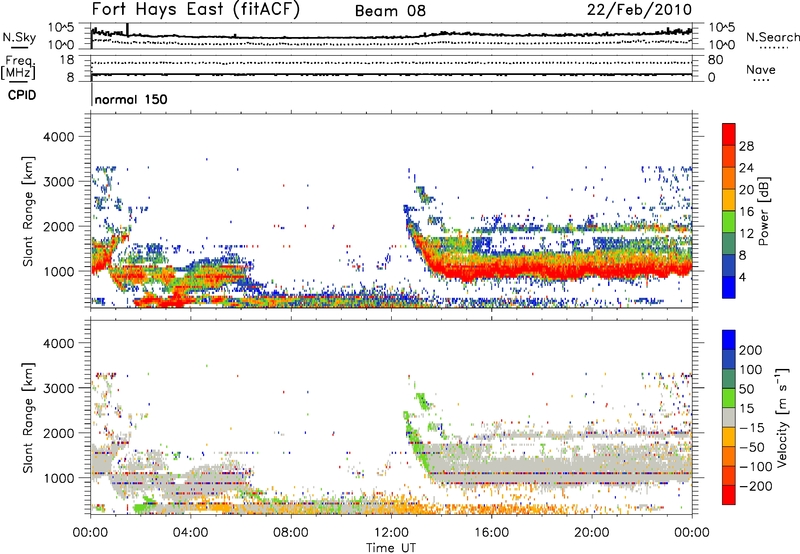Click the 'Velocity [m s-1]' color bar title
This screenshot has width=800, height=554.
click(x=782, y=417)
